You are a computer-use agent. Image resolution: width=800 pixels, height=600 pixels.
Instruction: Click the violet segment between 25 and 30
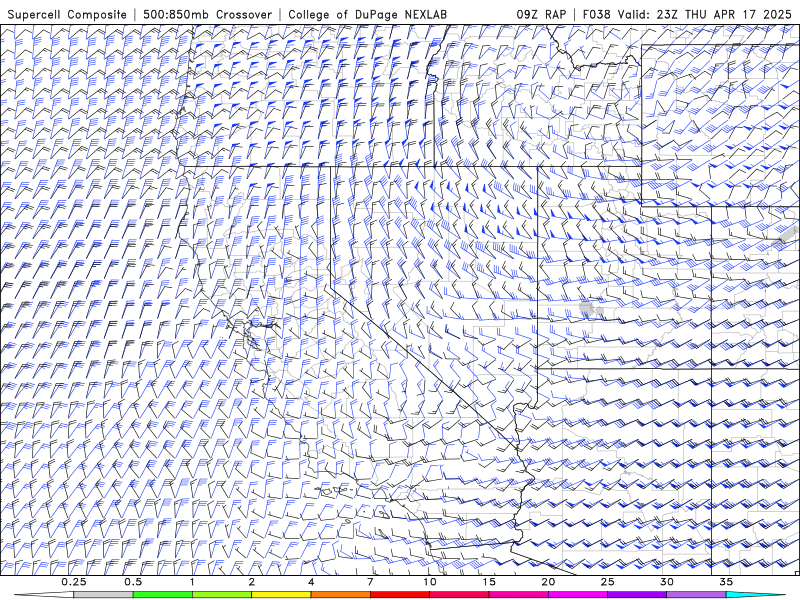[637, 595]
